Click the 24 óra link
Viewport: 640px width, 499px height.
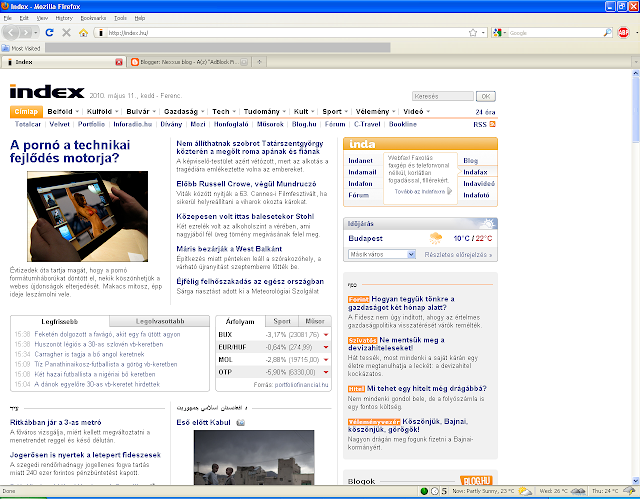(x=485, y=112)
